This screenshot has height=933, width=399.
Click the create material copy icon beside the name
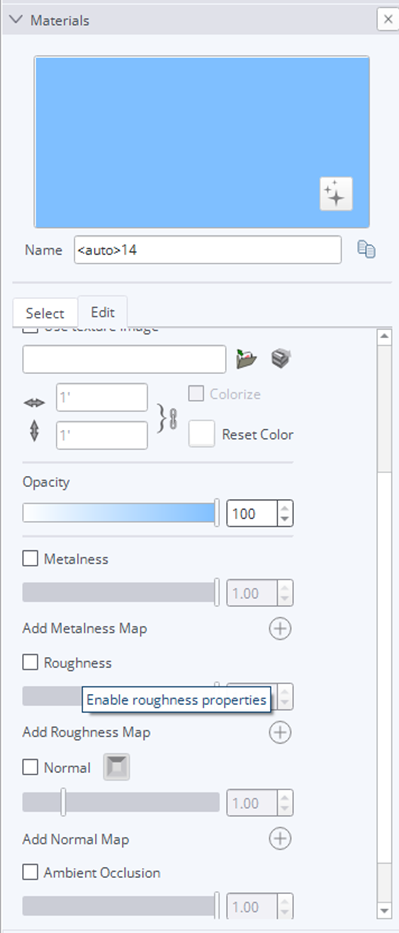coord(366,249)
